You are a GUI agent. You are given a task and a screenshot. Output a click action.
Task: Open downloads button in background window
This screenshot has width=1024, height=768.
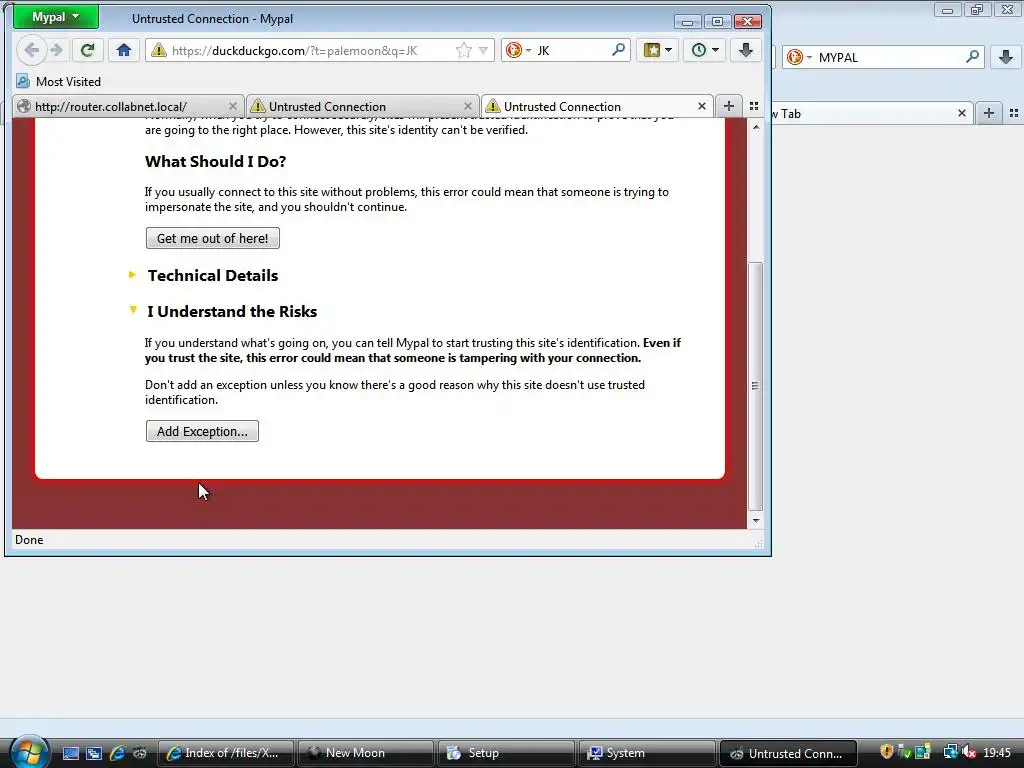click(1006, 57)
